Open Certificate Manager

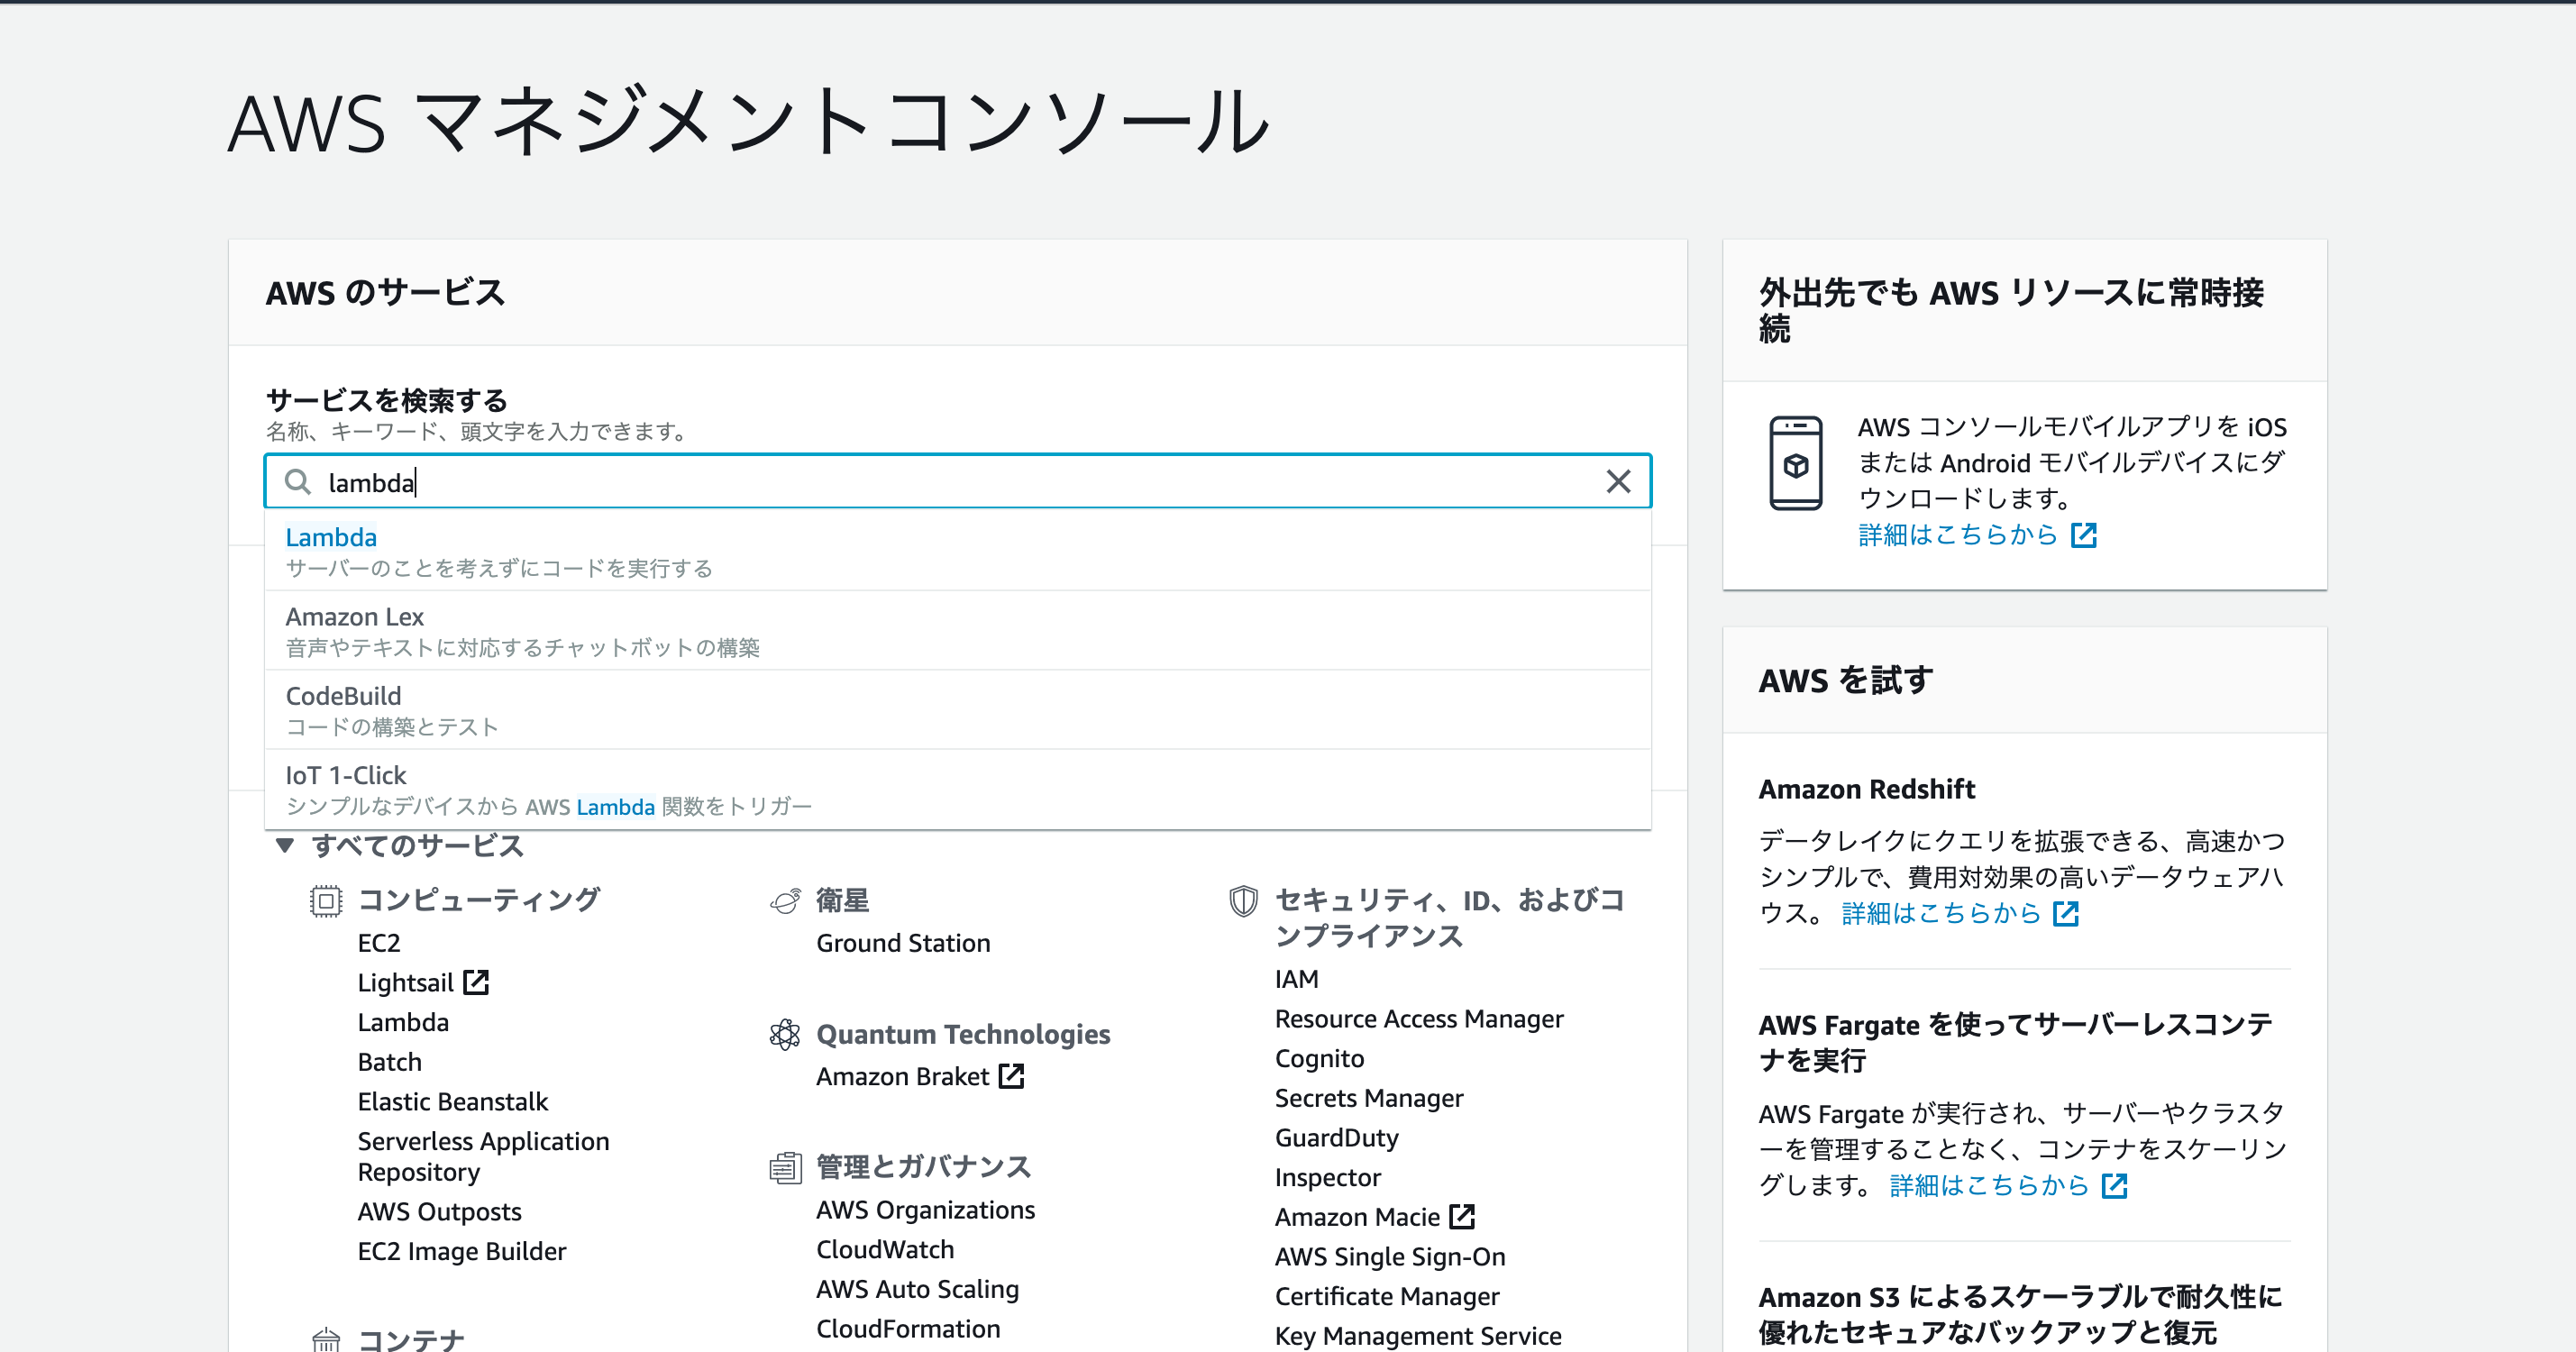pos(1387,1297)
